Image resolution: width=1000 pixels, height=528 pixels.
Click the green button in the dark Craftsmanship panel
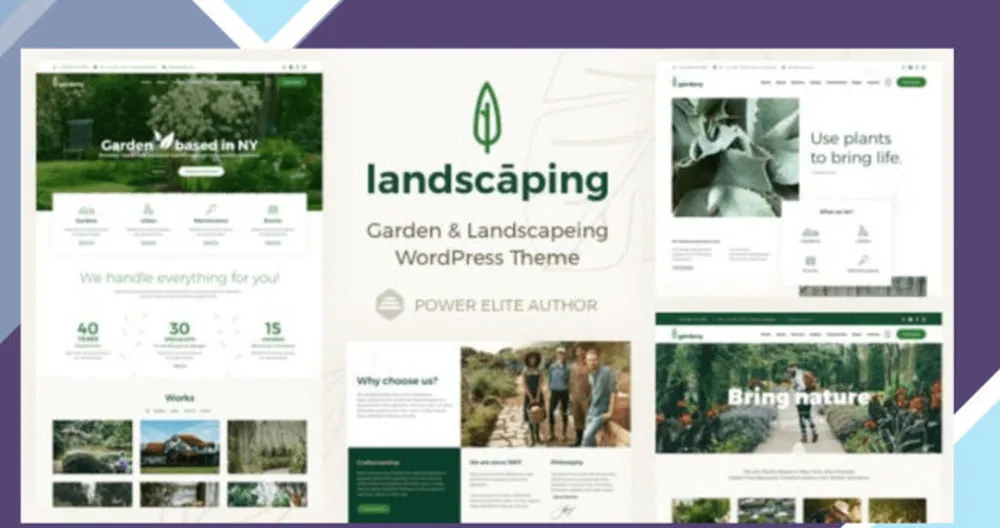[x=372, y=508]
